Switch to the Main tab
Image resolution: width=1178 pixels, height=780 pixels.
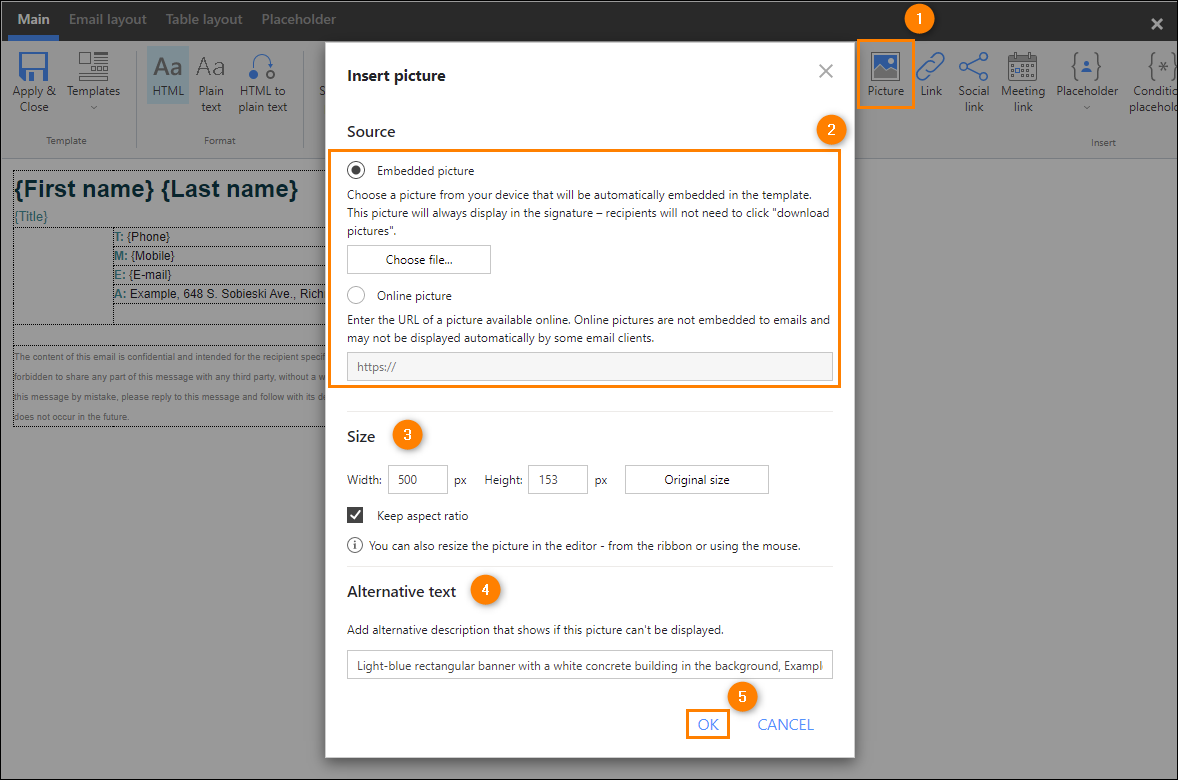[34, 20]
